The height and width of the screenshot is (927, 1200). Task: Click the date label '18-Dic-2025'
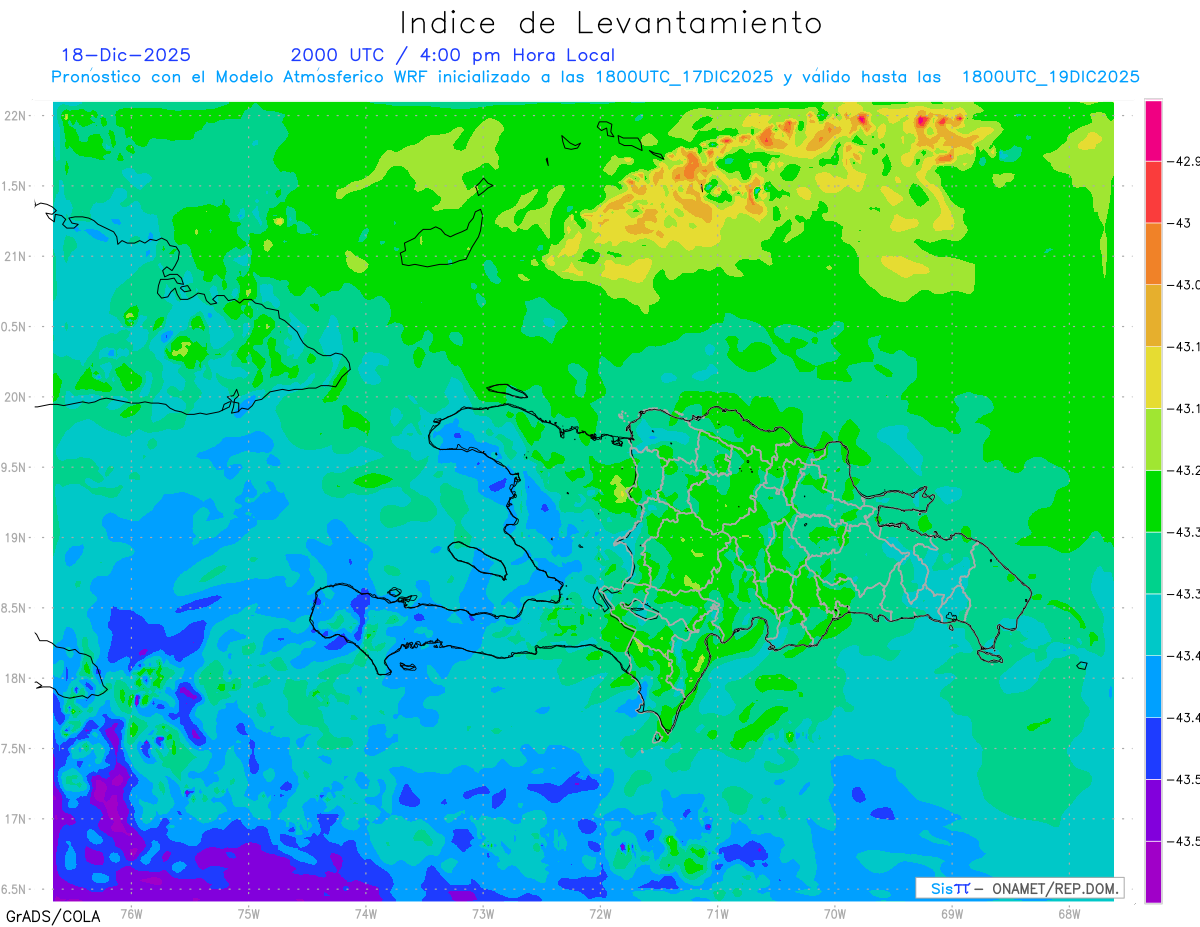point(126,55)
